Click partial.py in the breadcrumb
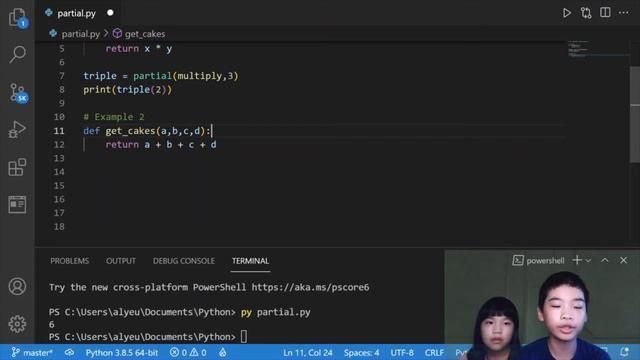This screenshot has height=360, width=640. 80,34
